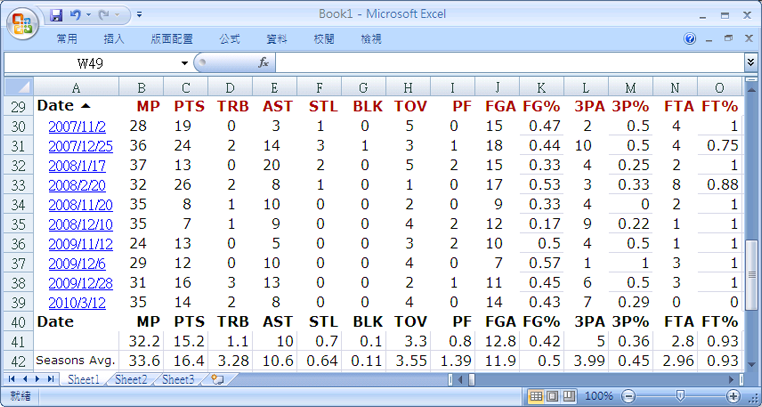The image size is (762, 407).
Task: Open the 2008/2/20 date link
Action: [77, 186]
